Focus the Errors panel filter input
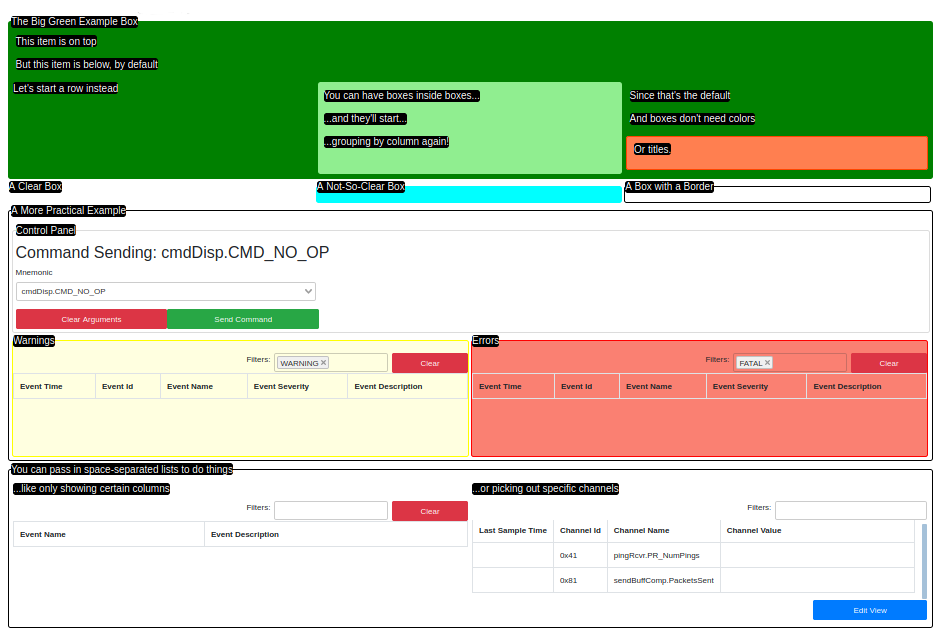Screen dimensions: 939x629 tap(810, 363)
